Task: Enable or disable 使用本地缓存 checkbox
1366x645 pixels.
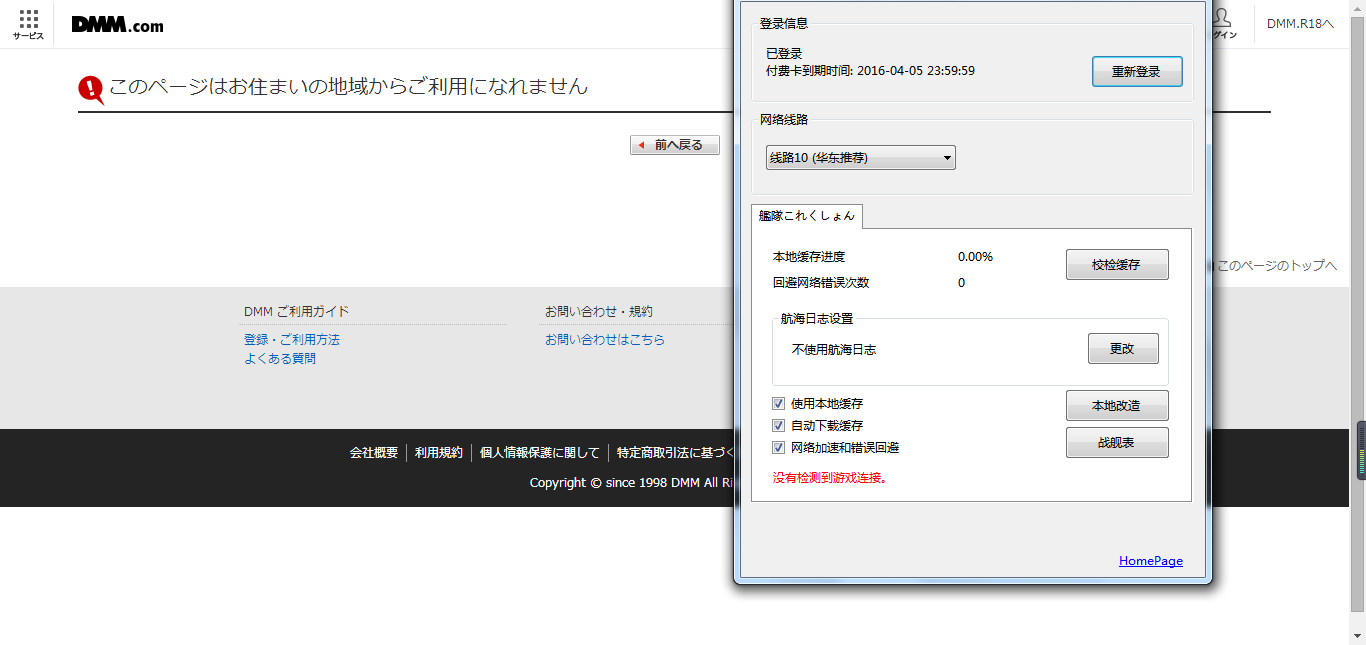Action: pyautogui.click(x=778, y=404)
